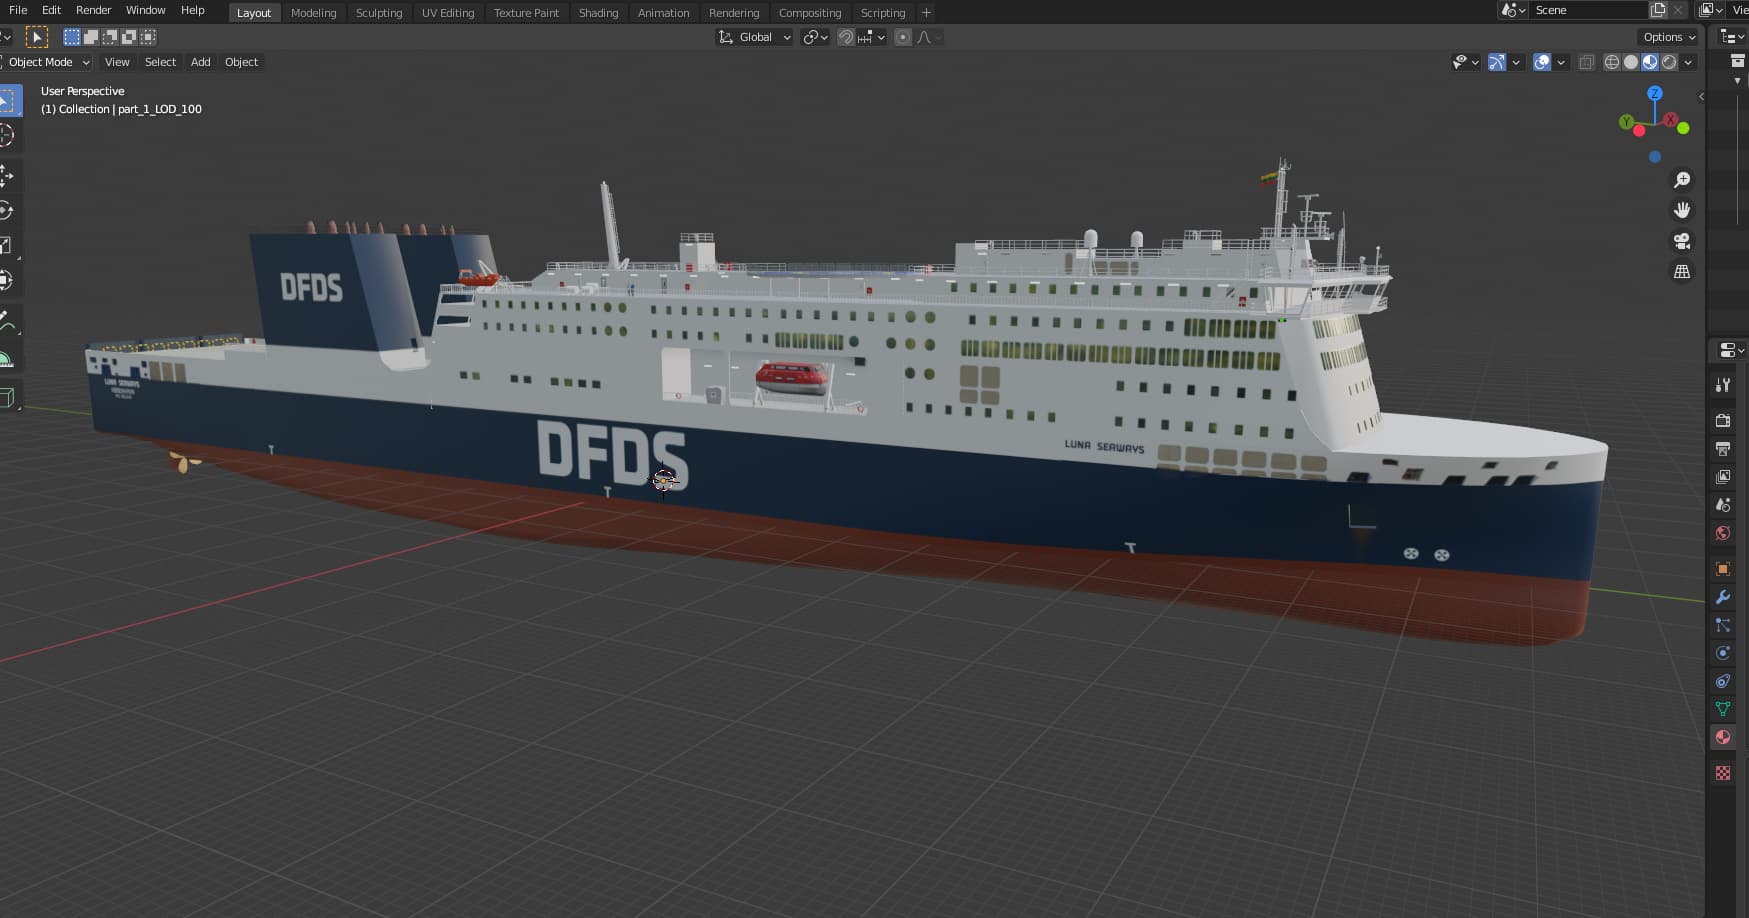Toggle snapping magnet on or off
The height and width of the screenshot is (918, 1749).
pyautogui.click(x=846, y=37)
